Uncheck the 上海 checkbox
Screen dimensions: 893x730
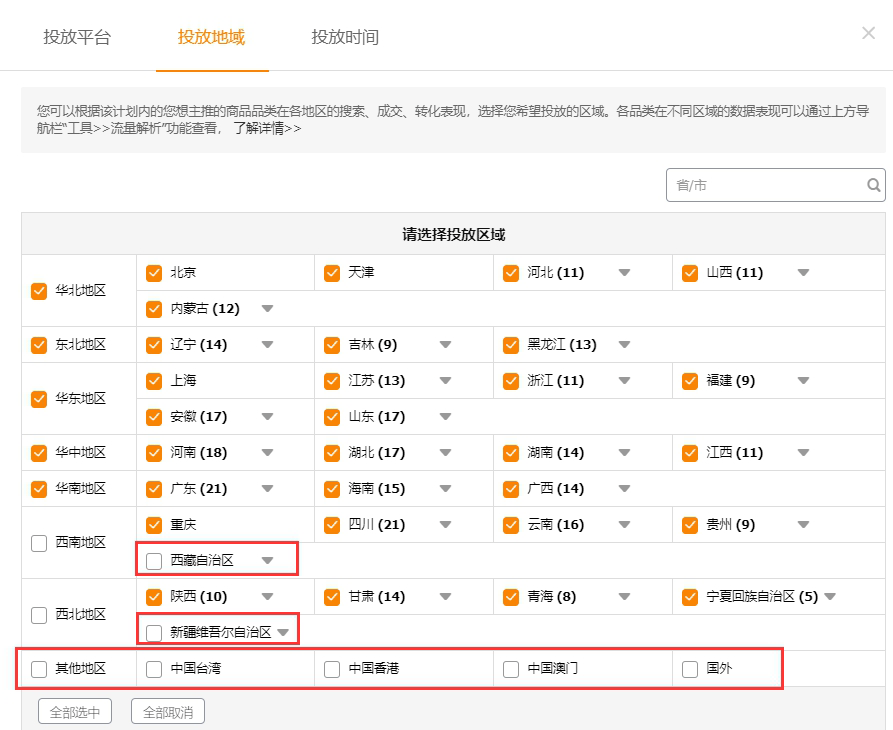click(x=154, y=381)
